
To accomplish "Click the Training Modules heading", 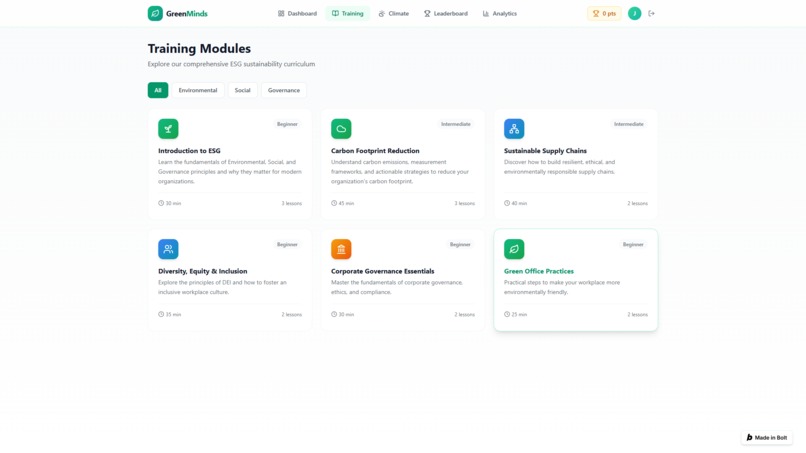I will (x=199, y=48).
